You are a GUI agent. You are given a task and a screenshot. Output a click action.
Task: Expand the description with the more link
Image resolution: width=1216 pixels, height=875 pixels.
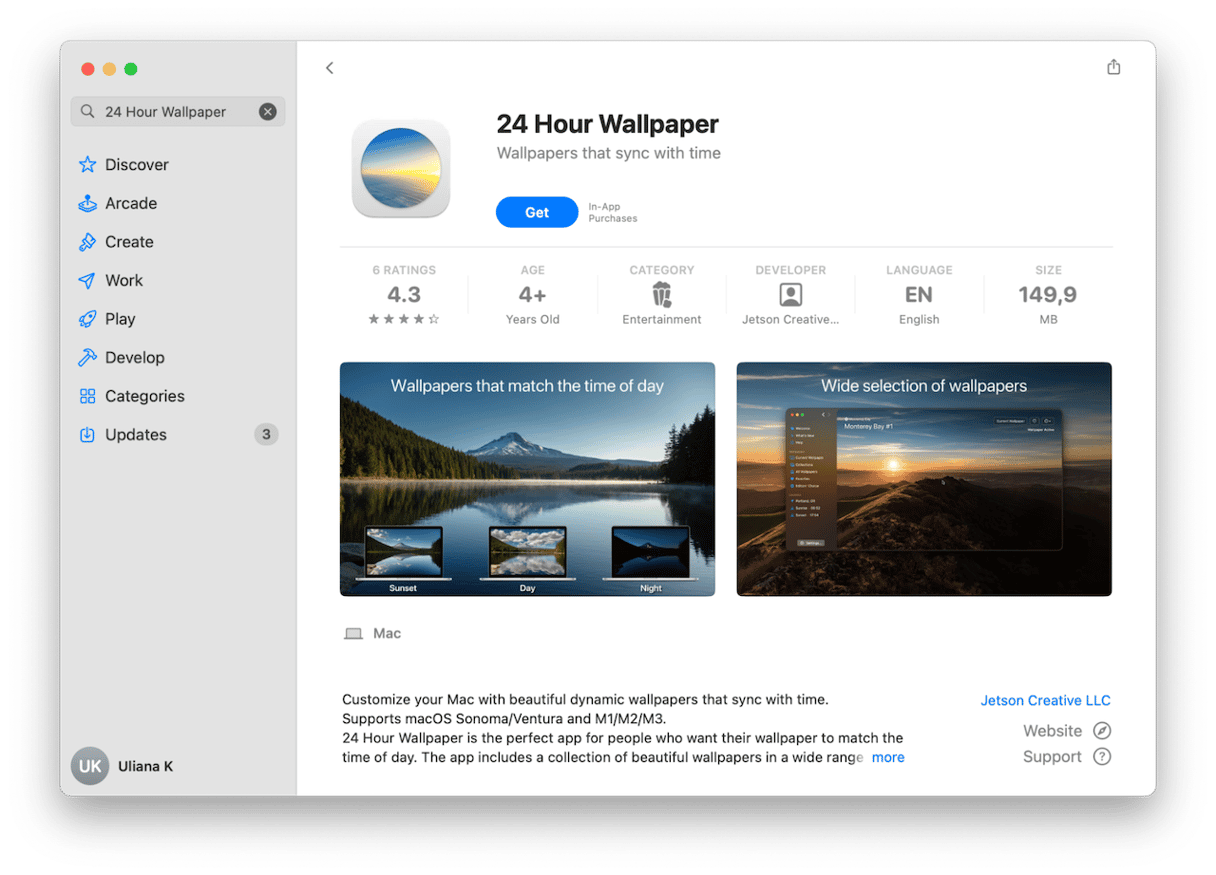888,758
